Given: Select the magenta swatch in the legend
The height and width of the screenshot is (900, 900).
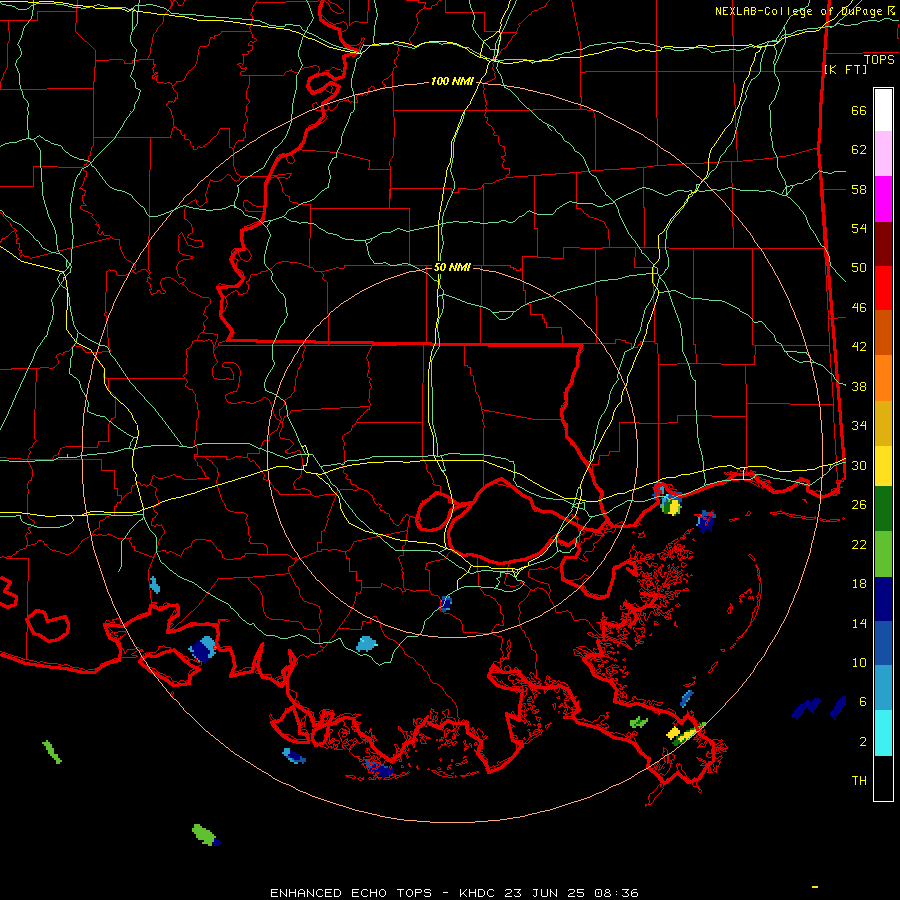Looking at the screenshot, I should tap(883, 199).
